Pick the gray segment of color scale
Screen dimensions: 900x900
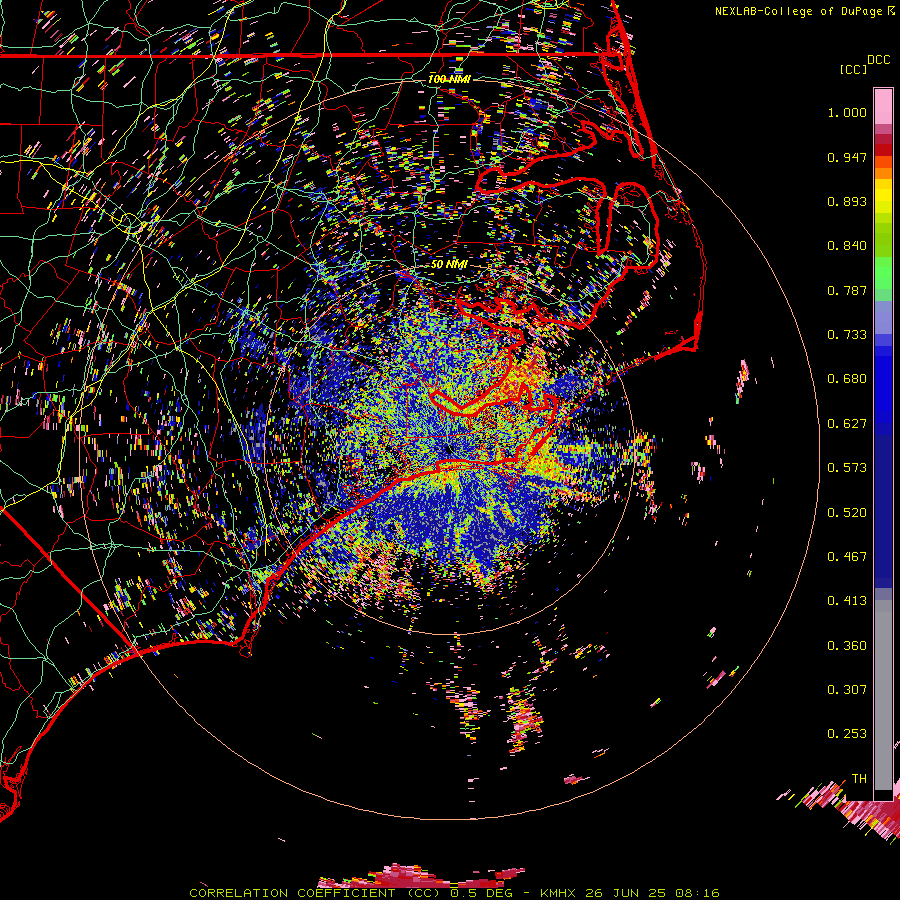[x=883, y=695]
